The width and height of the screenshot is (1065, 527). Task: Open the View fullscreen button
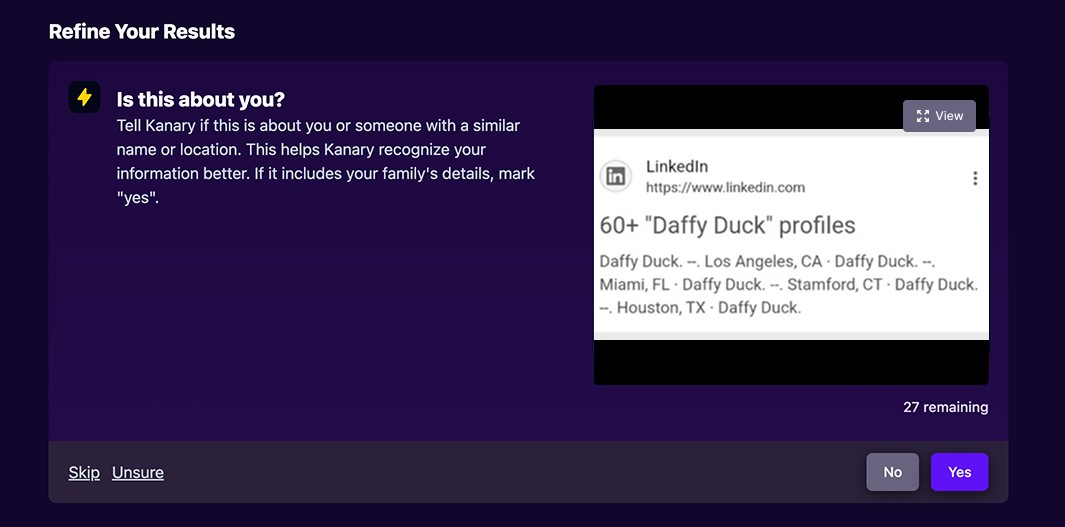pos(939,116)
